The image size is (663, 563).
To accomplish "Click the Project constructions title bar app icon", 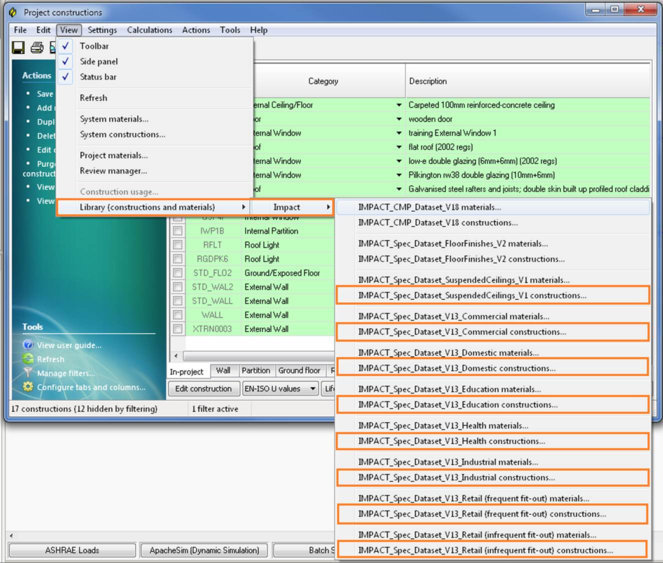I will tap(12, 12).
